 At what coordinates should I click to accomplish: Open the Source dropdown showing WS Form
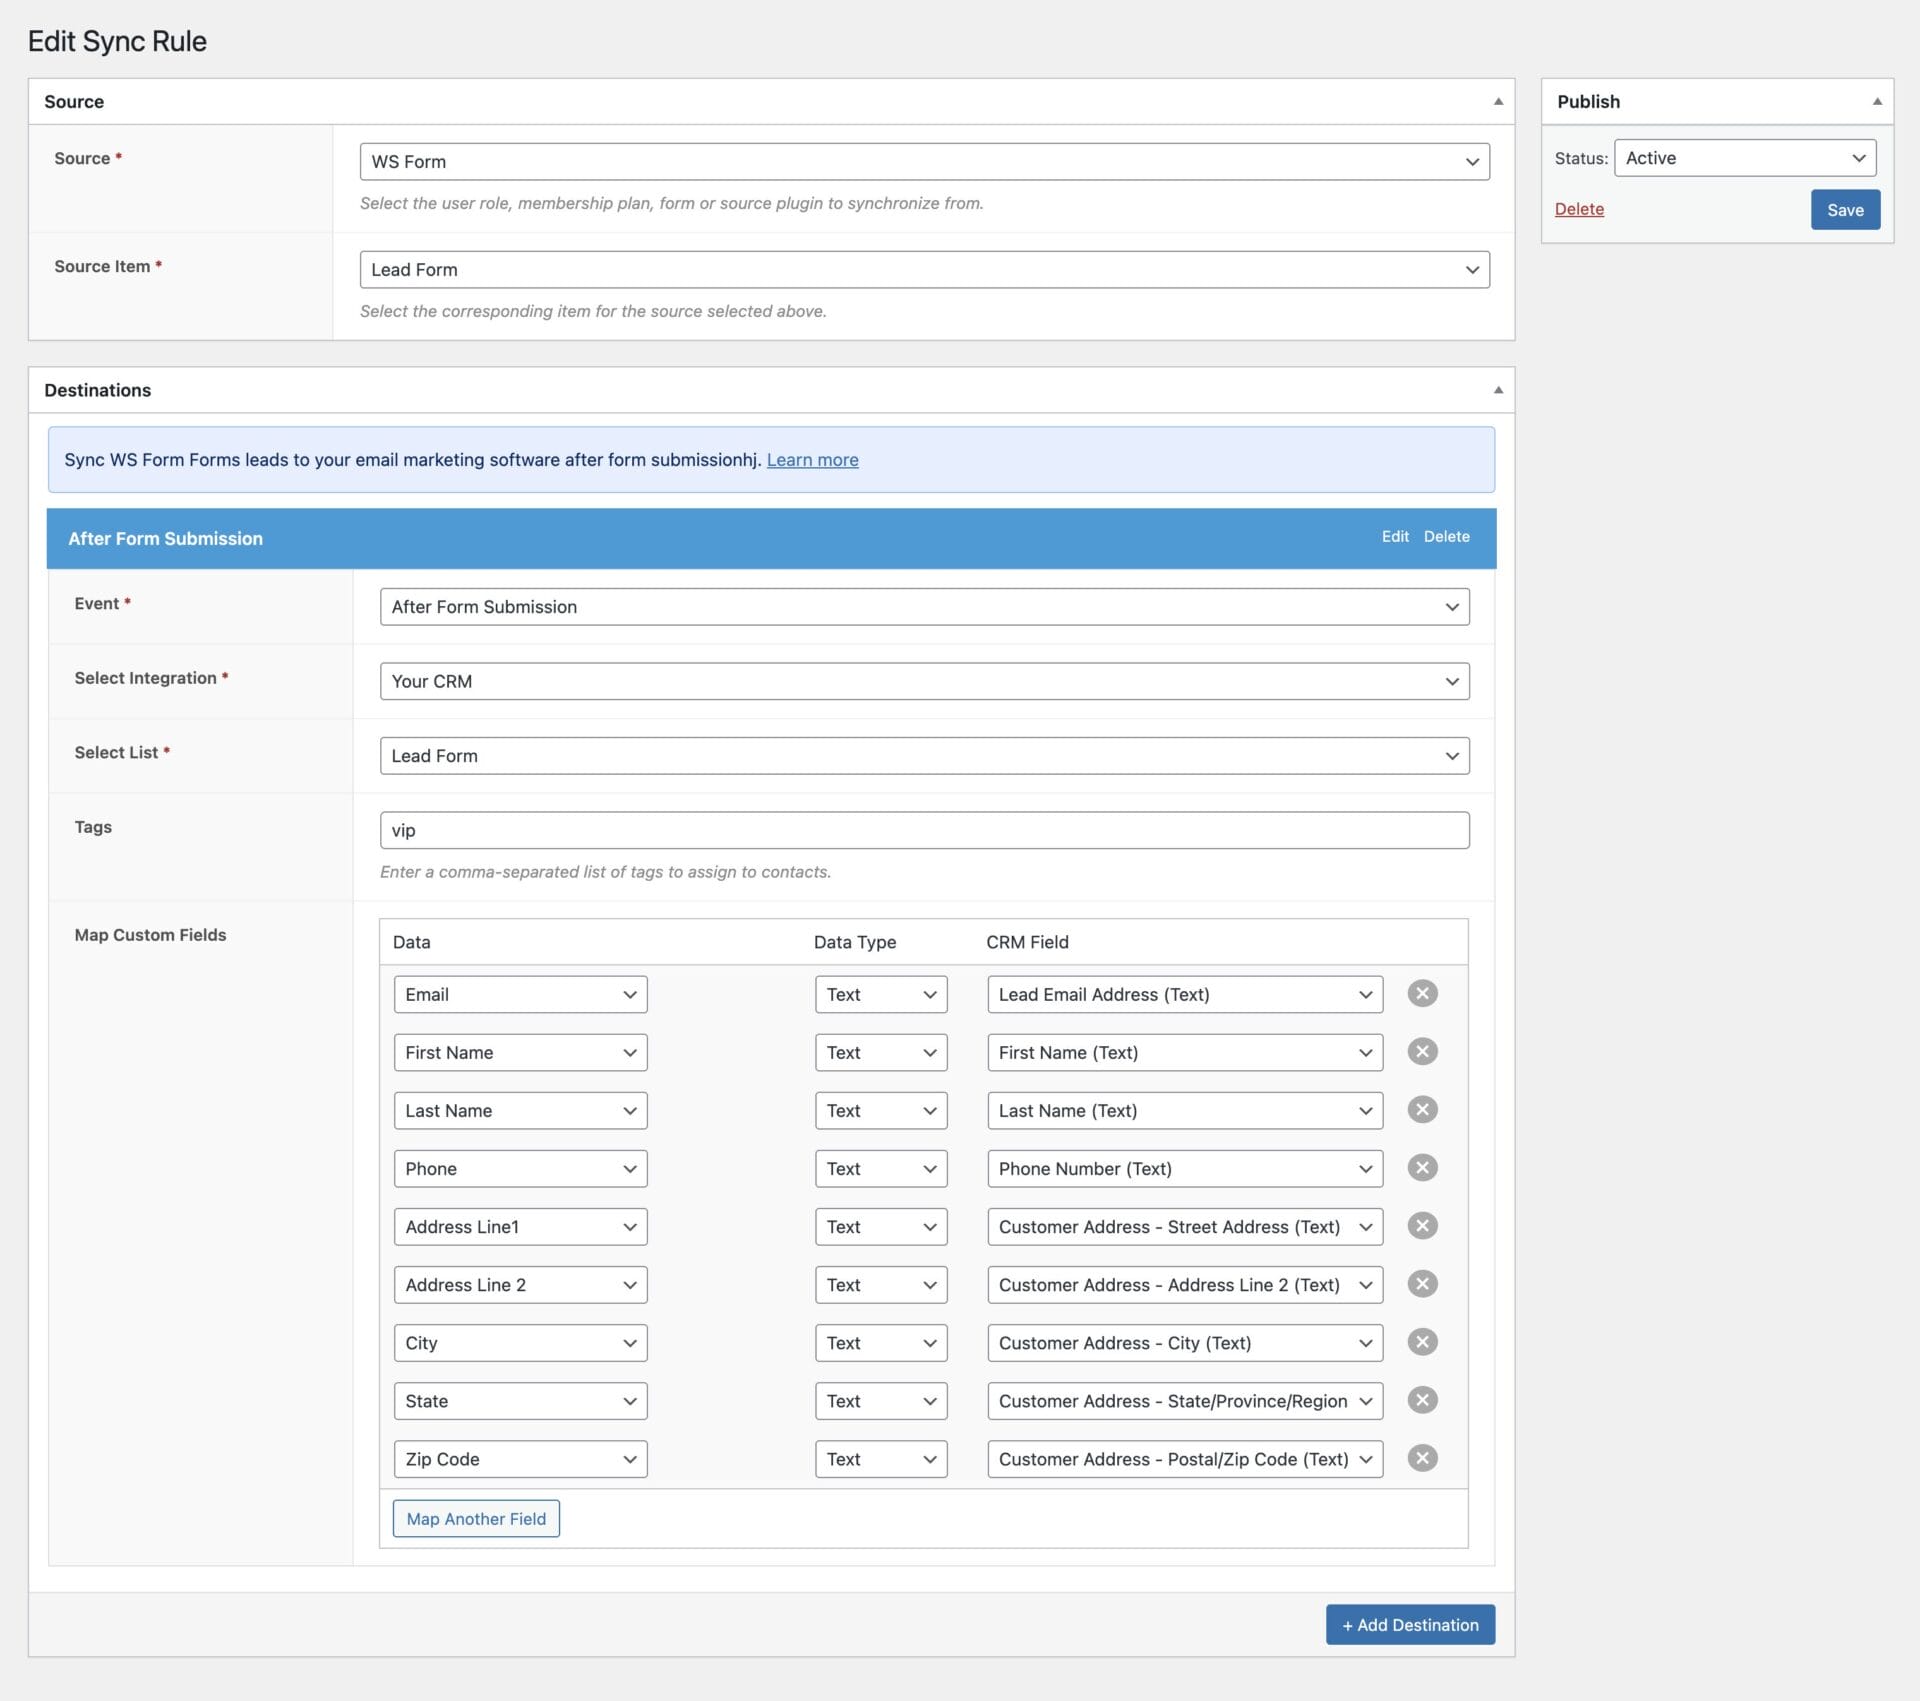point(924,162)
